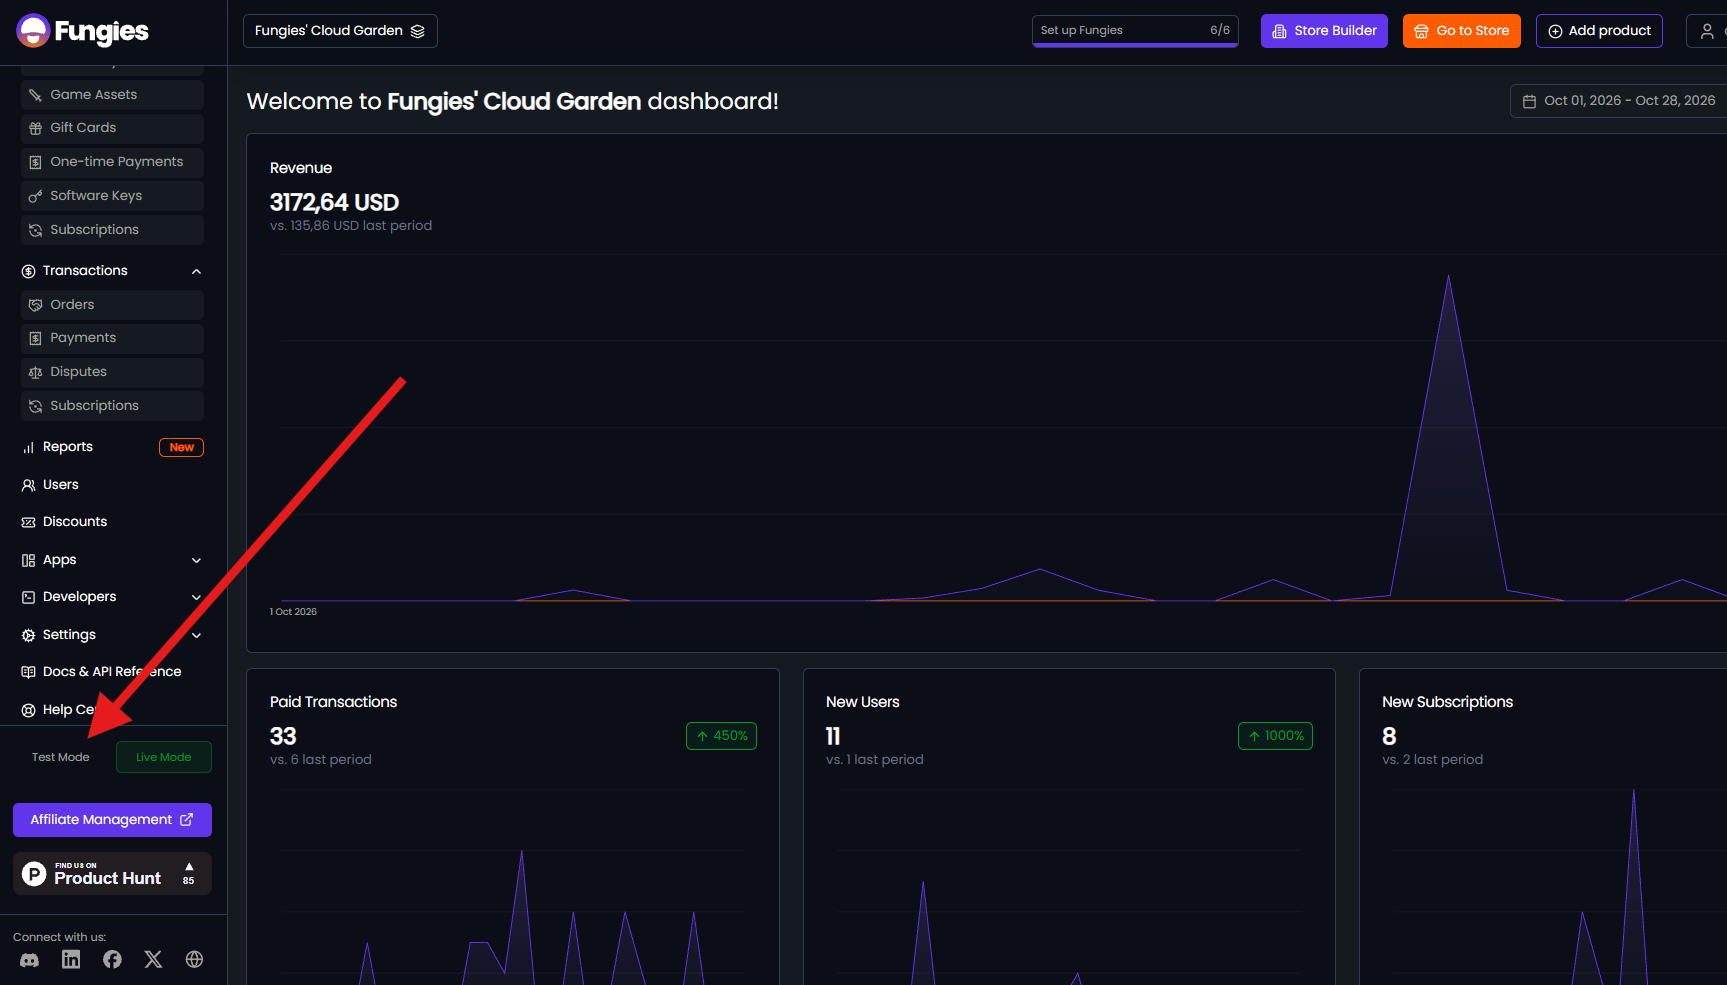Open Orders in Transactions
This screenshot has width=1727, height=985.
pyautogui.click(x=112, y=305)
